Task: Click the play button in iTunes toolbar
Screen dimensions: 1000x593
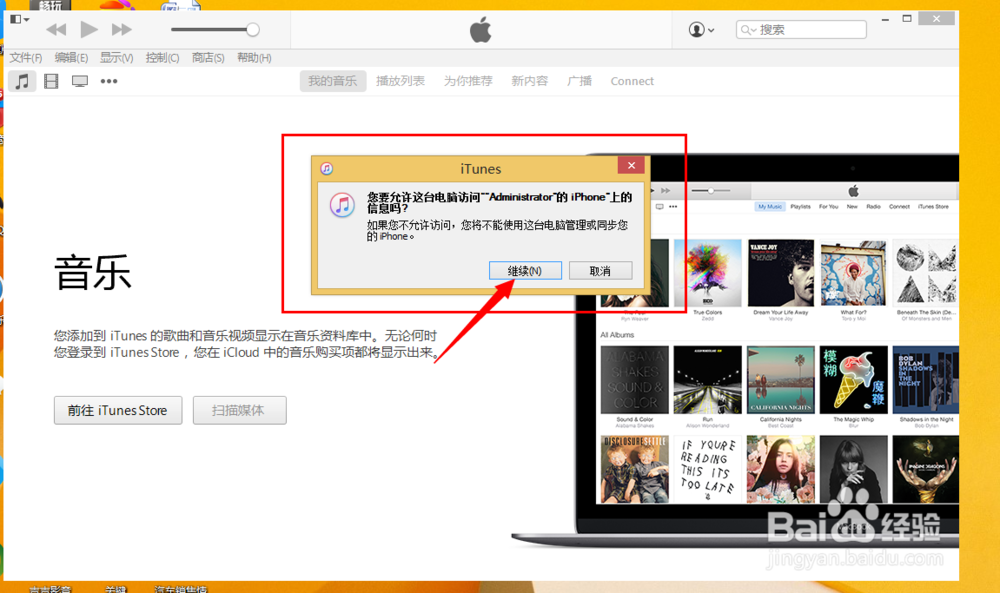Action: tap(89, 29)
